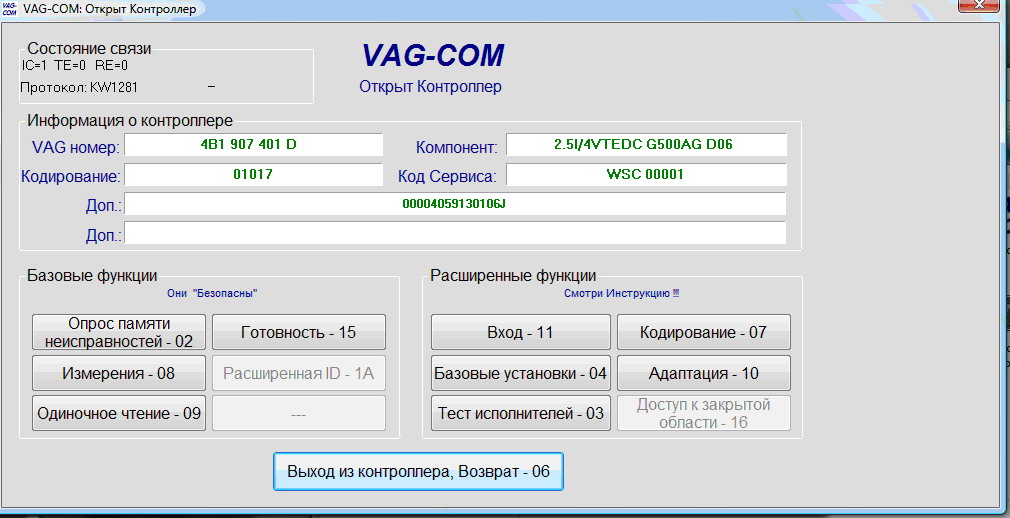Click the Код Сервиса field
Screen dimensions: 1010x518
click(x=645, y=174)
